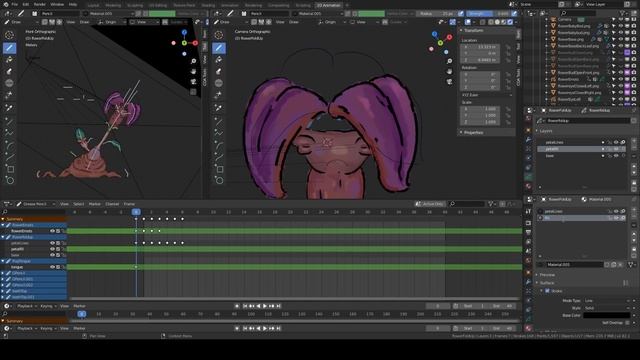Open Marker menu in dope sheet header
The image size is (640, 360).
pyautogui.click(x=95, y=204)
